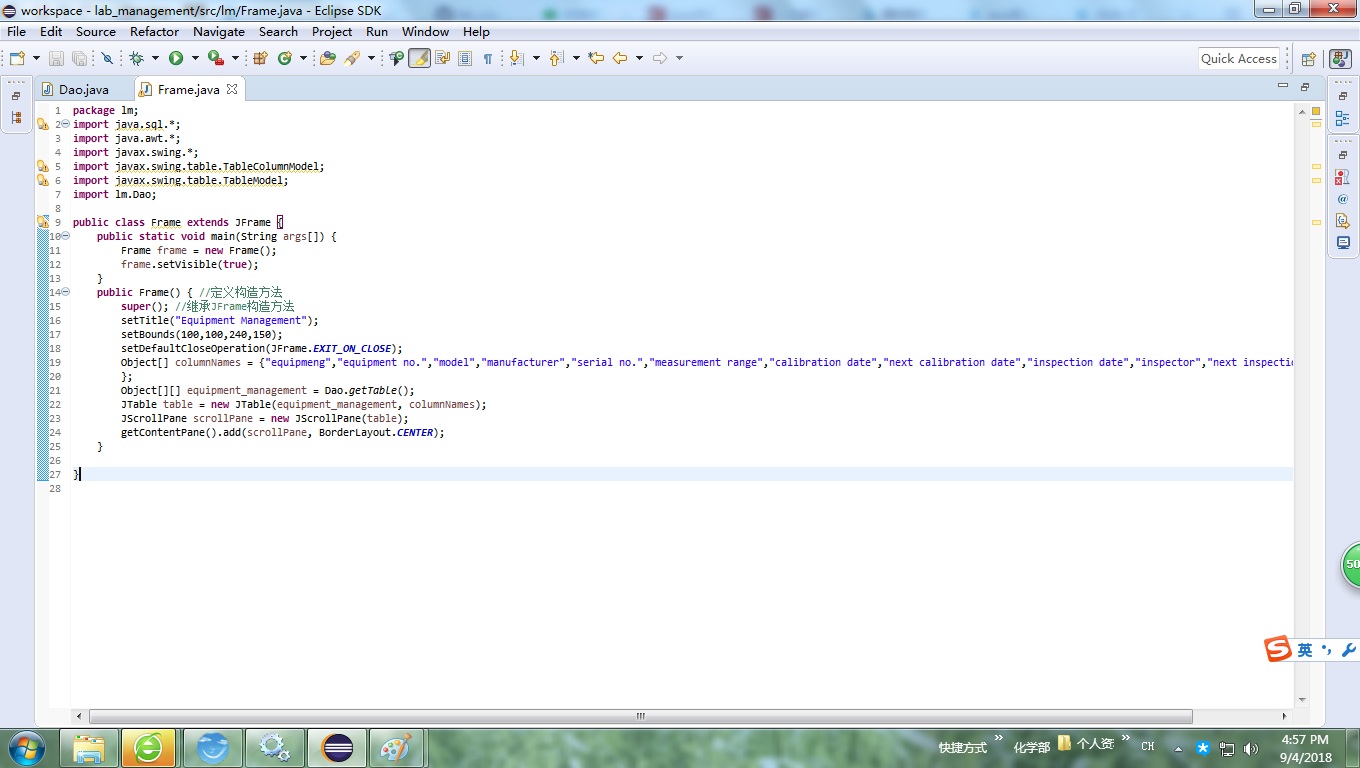Open the Search dropdown arrow
This screenshot has width=1360, height=768.
[x=371, y=58]
